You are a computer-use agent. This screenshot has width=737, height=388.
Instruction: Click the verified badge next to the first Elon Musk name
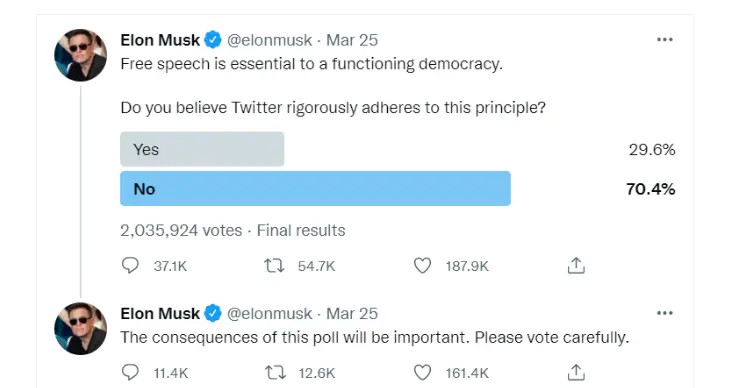(x=213, y=40)
